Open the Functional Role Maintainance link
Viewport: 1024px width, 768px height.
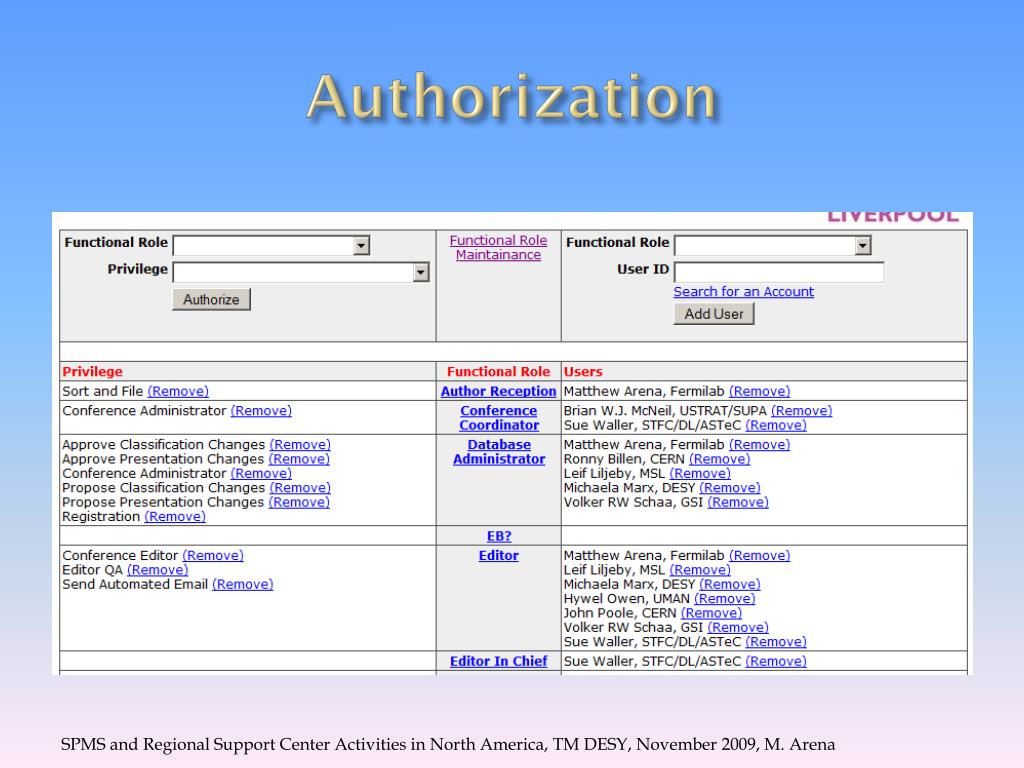pos(498,248)
